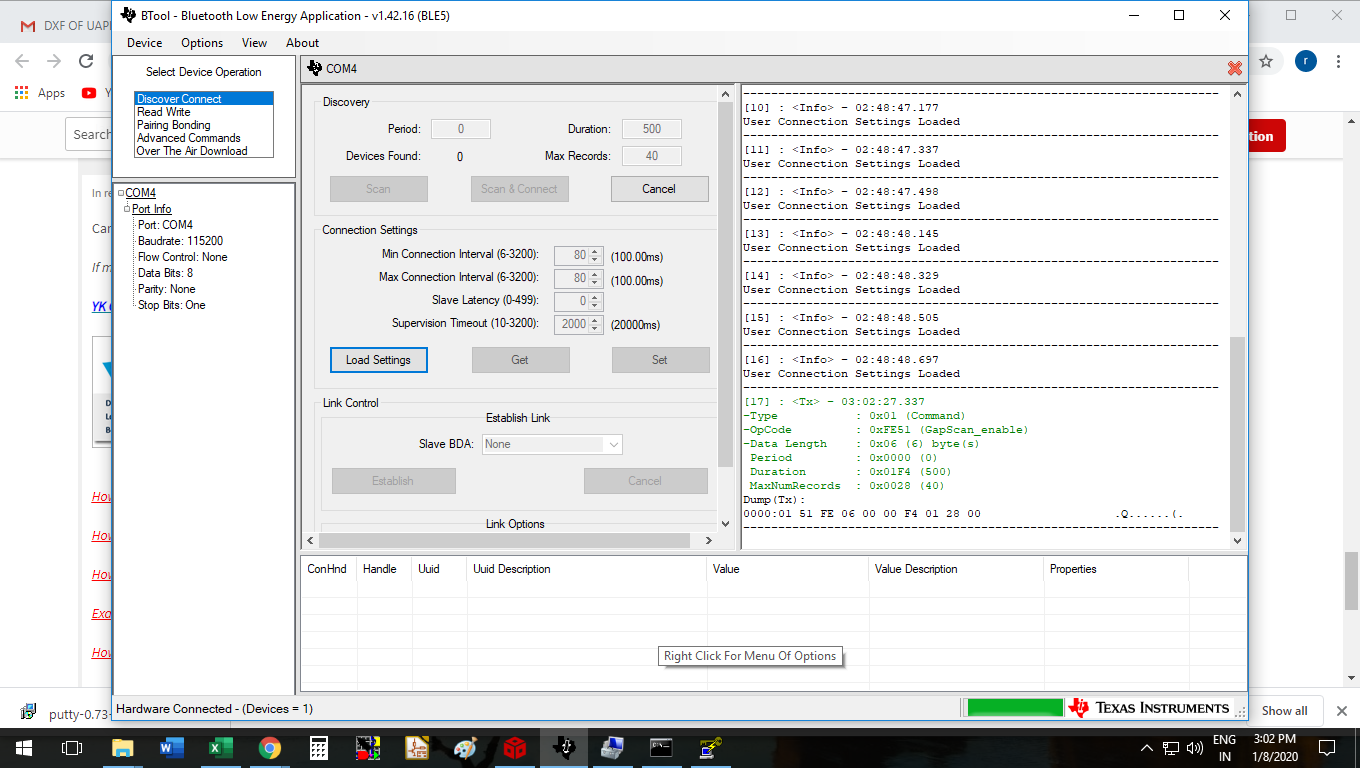Open the Paint palette icon on the taskbar

(x=466, y=747)
